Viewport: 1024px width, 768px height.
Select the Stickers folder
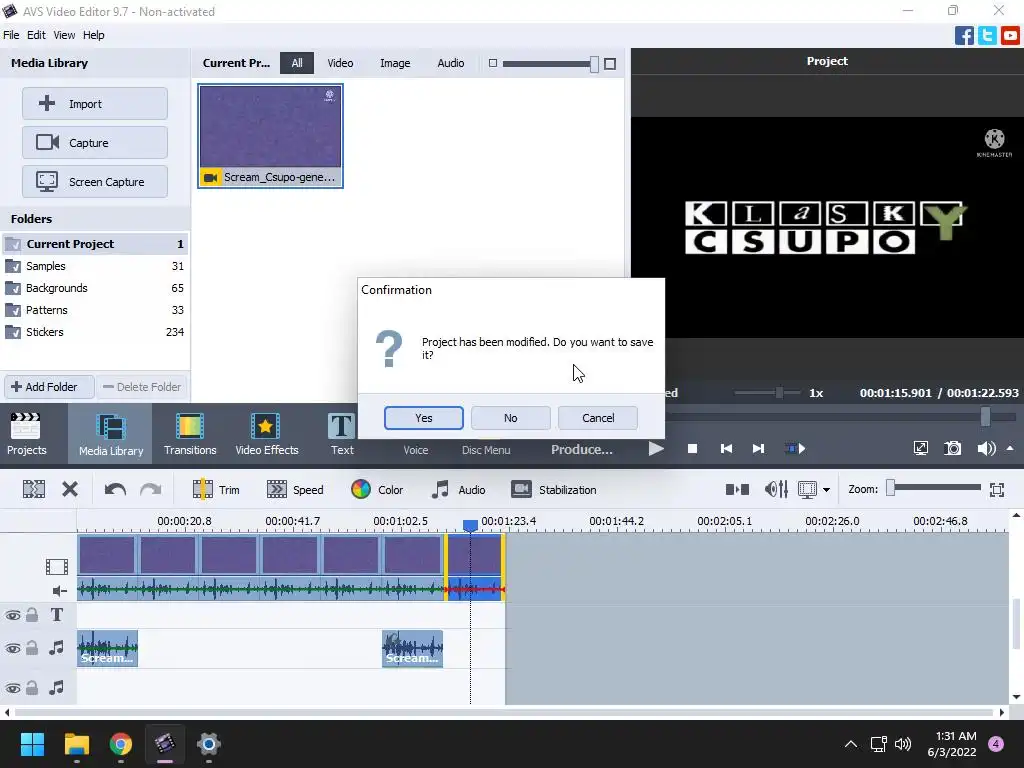pyautogui.click(x=95, y=332)
